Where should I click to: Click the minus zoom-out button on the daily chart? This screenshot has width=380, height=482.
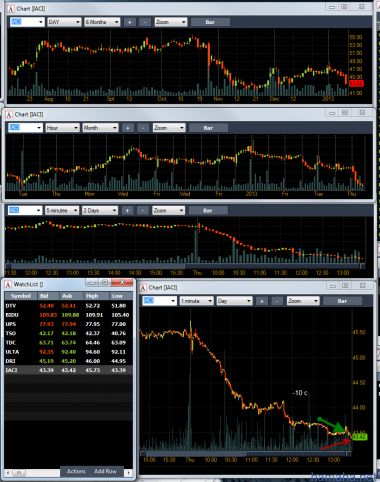pos(145,22)
